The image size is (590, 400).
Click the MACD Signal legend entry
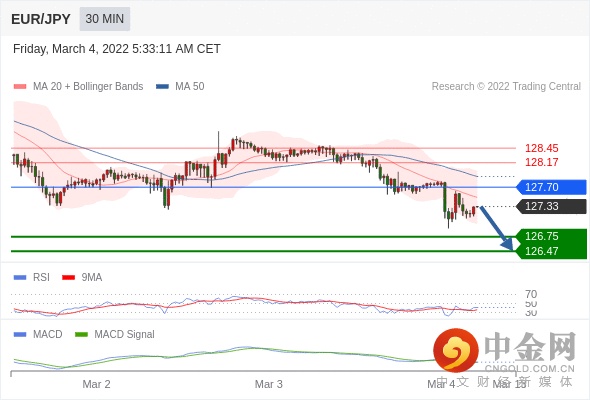[115, 334]
